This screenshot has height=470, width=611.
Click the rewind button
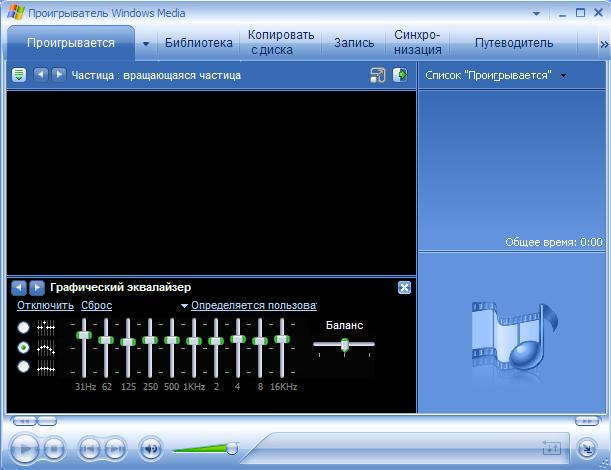coord(24,421)
